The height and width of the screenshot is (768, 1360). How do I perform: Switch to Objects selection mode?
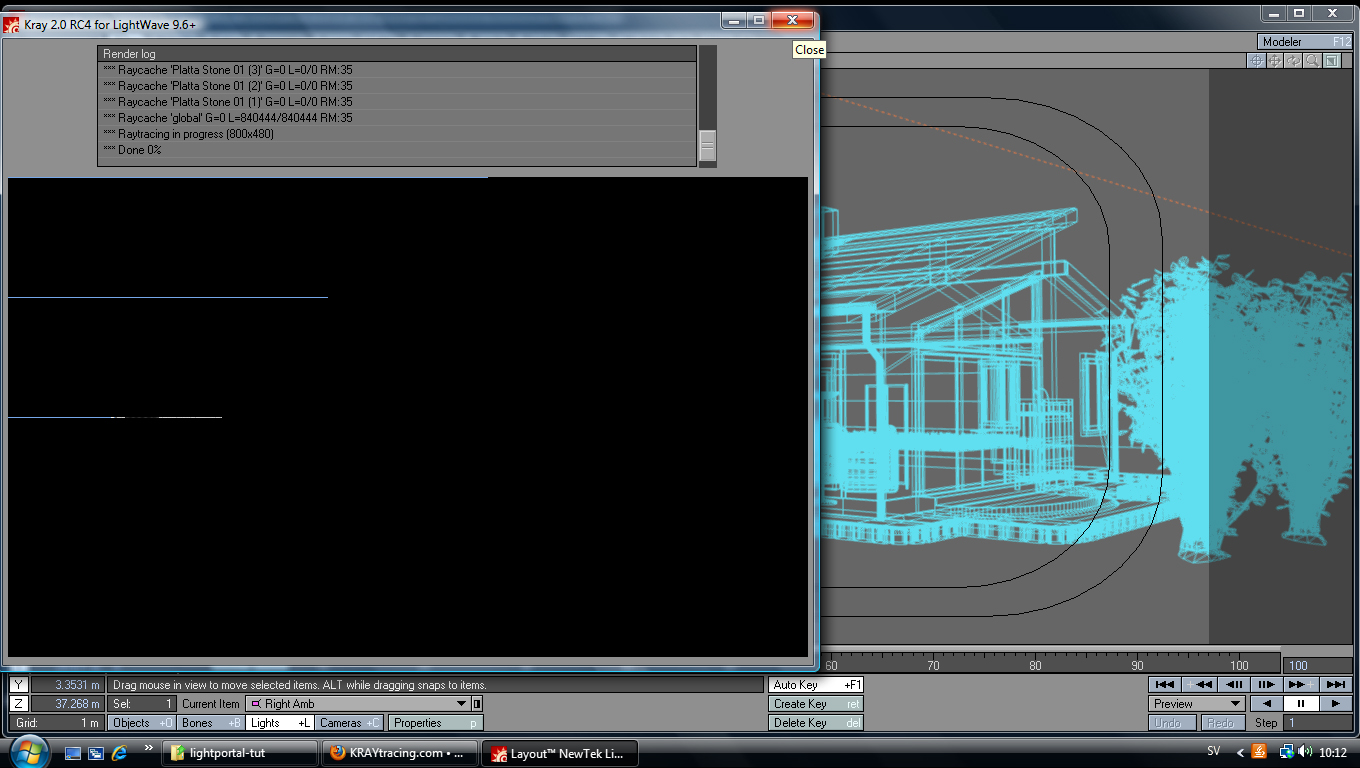tap(141, 723)
